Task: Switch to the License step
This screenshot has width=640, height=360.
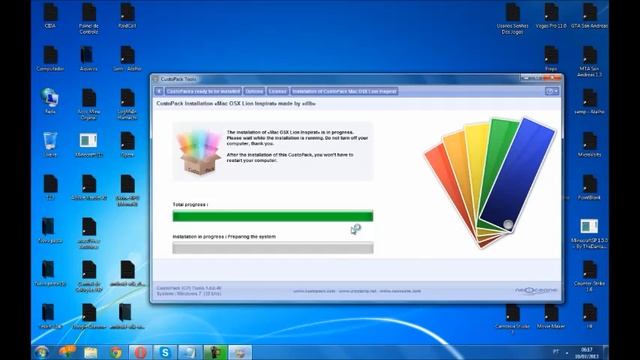Action: click(x=278, y=91)
